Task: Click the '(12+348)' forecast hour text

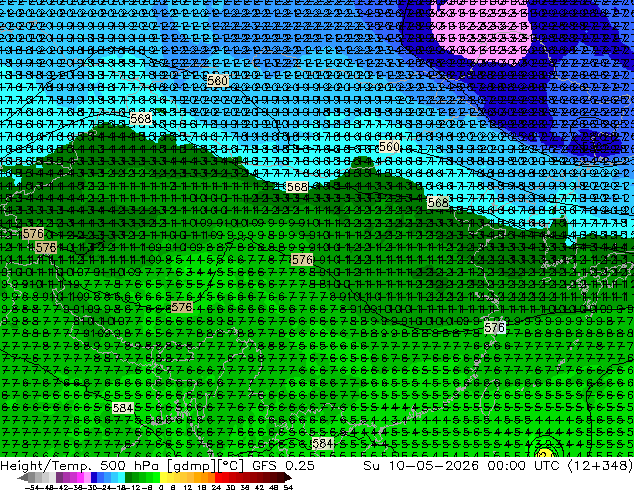Action: click(x=600, y=466)
